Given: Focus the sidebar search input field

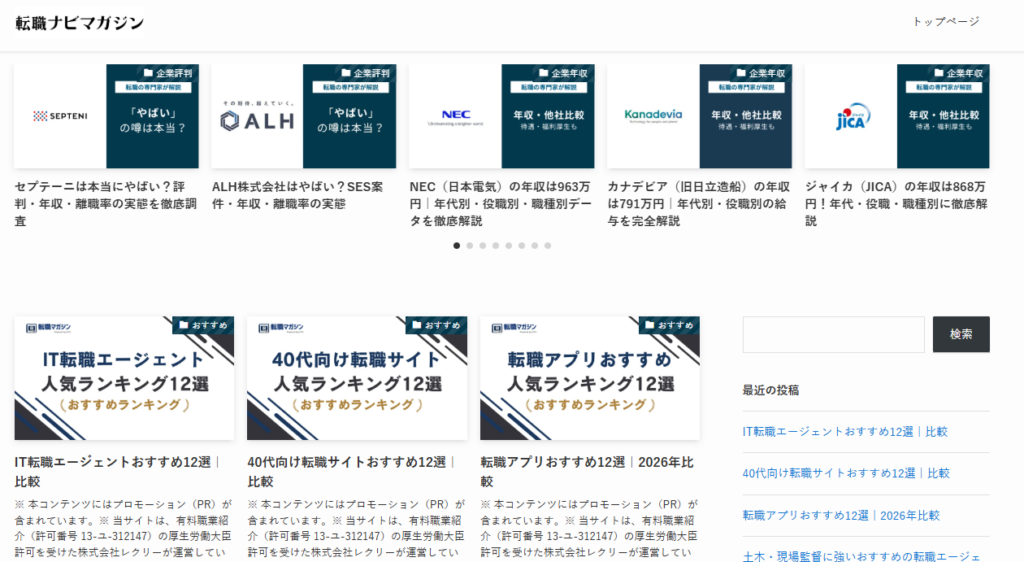Looking at the screenshot, I should click(833, 334).
